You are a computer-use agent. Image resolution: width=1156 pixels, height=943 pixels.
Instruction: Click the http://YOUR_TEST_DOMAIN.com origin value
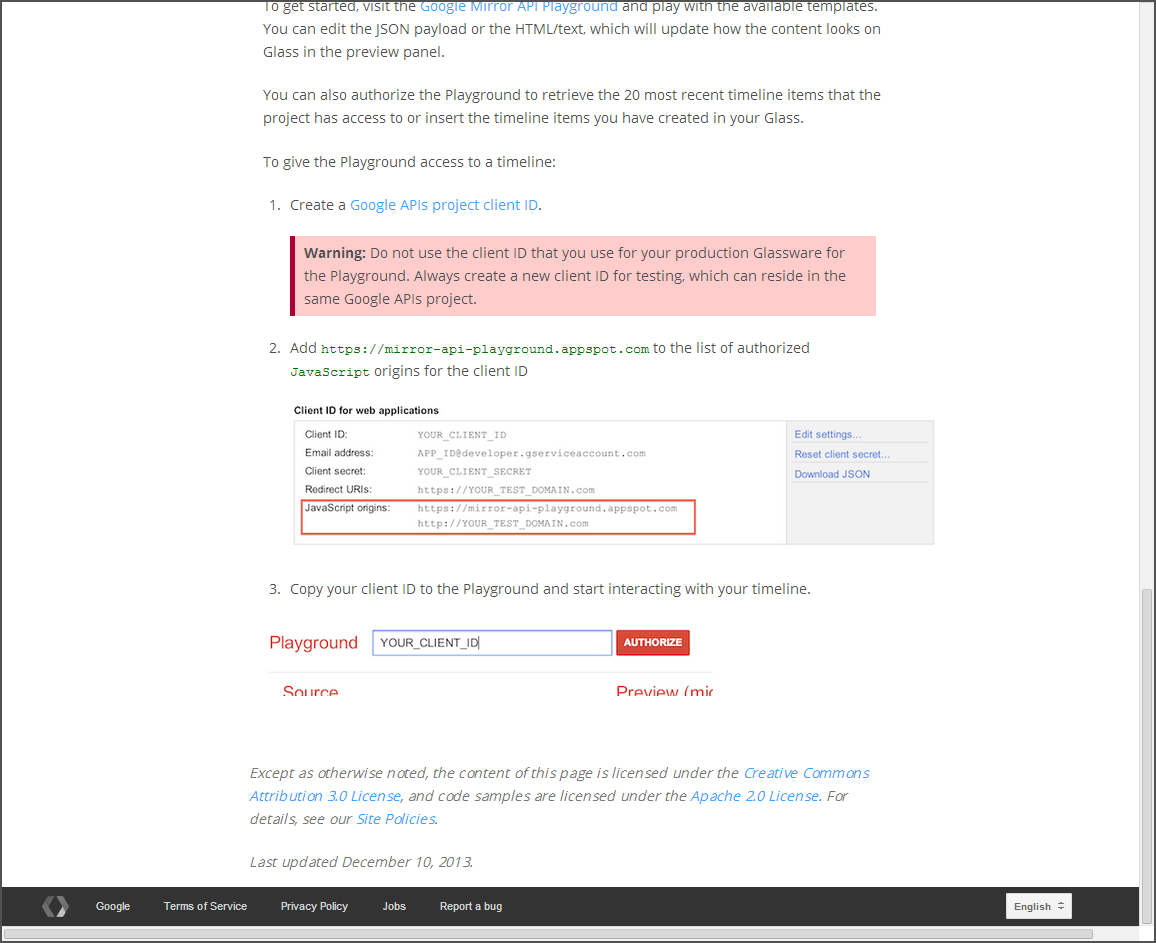point(503,523)
